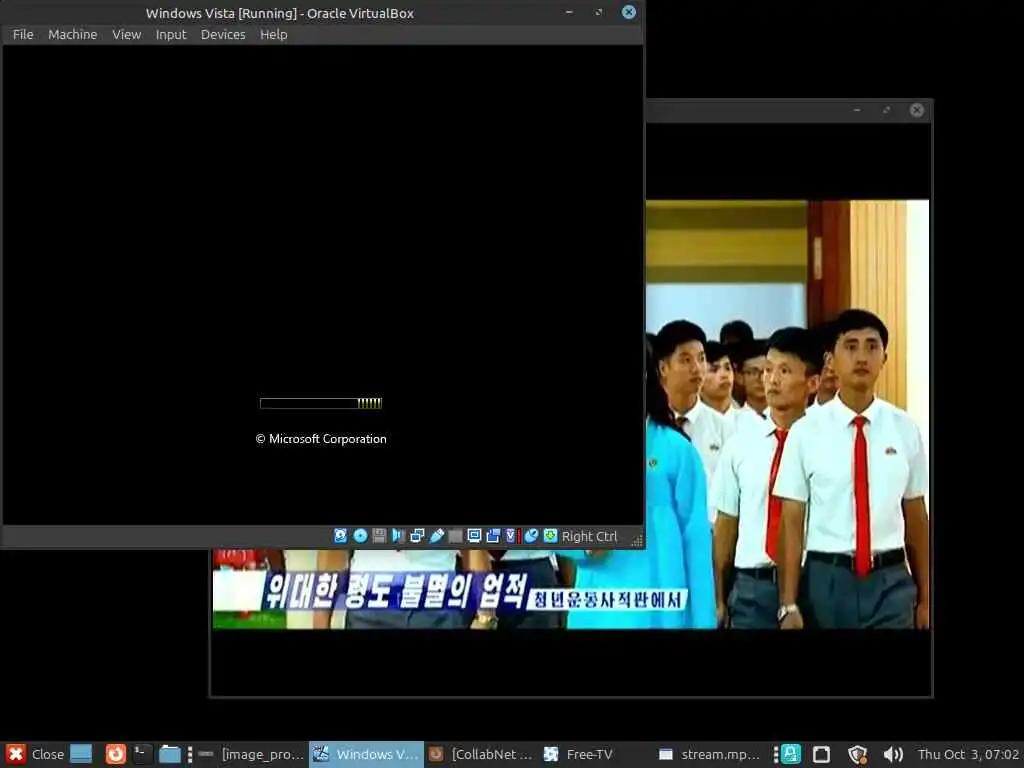
Task: Click the red Close button in taskbar
Action: tap(35, 754)
